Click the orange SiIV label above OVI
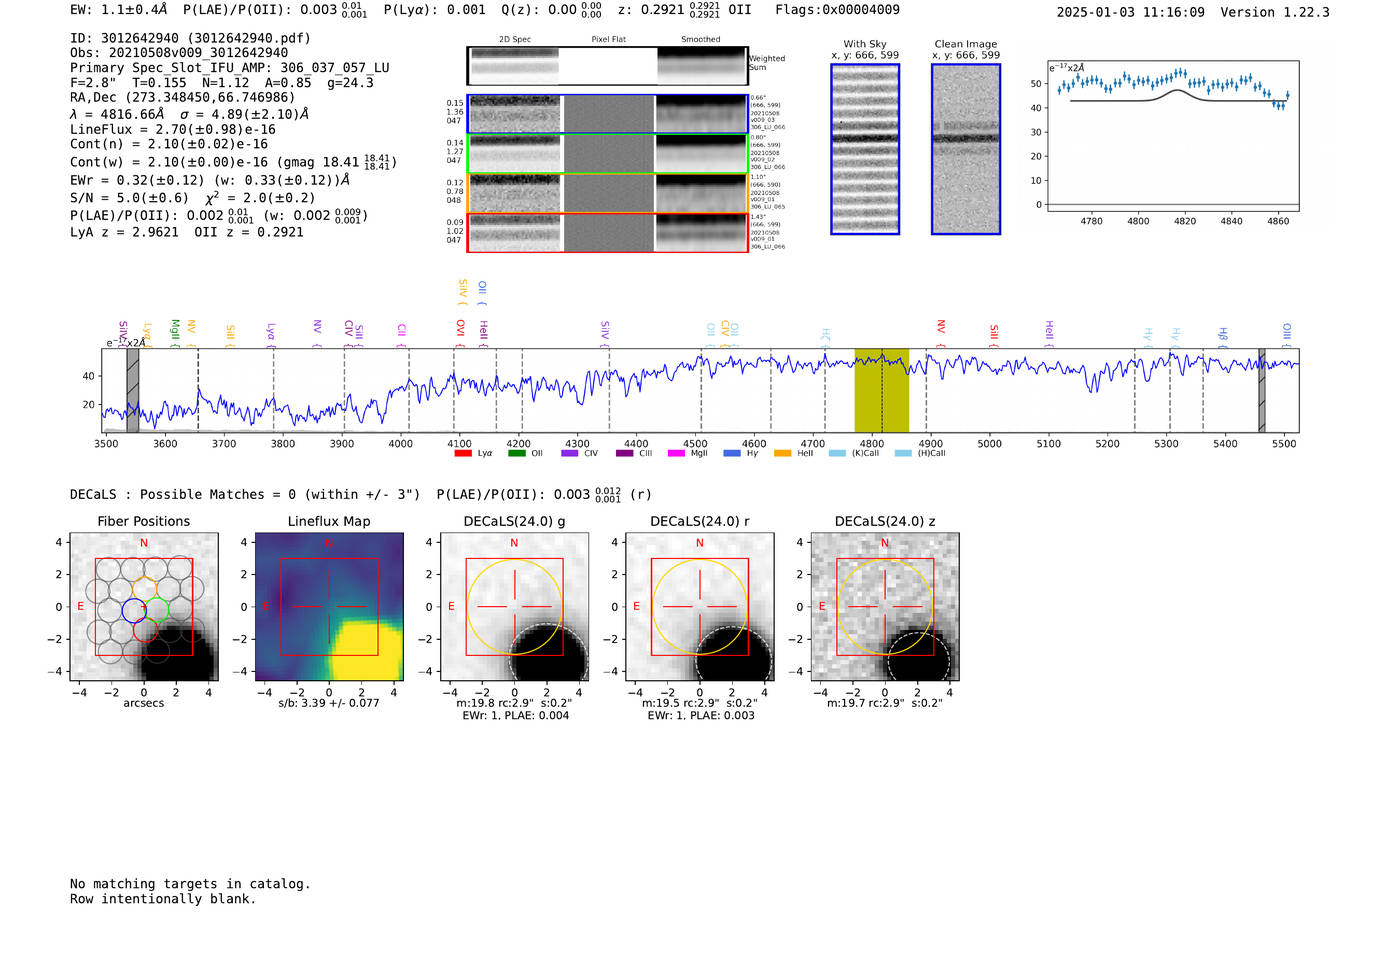Image resolution: width=1400 pixels, height=953 pixels. [462, 290]
